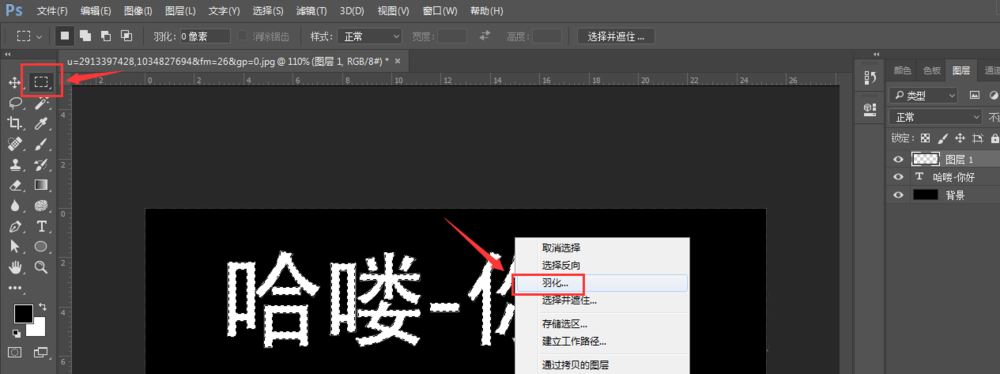1000x374 pixels.
Task: Collapse the left tools panel
Action: point(8,55)
